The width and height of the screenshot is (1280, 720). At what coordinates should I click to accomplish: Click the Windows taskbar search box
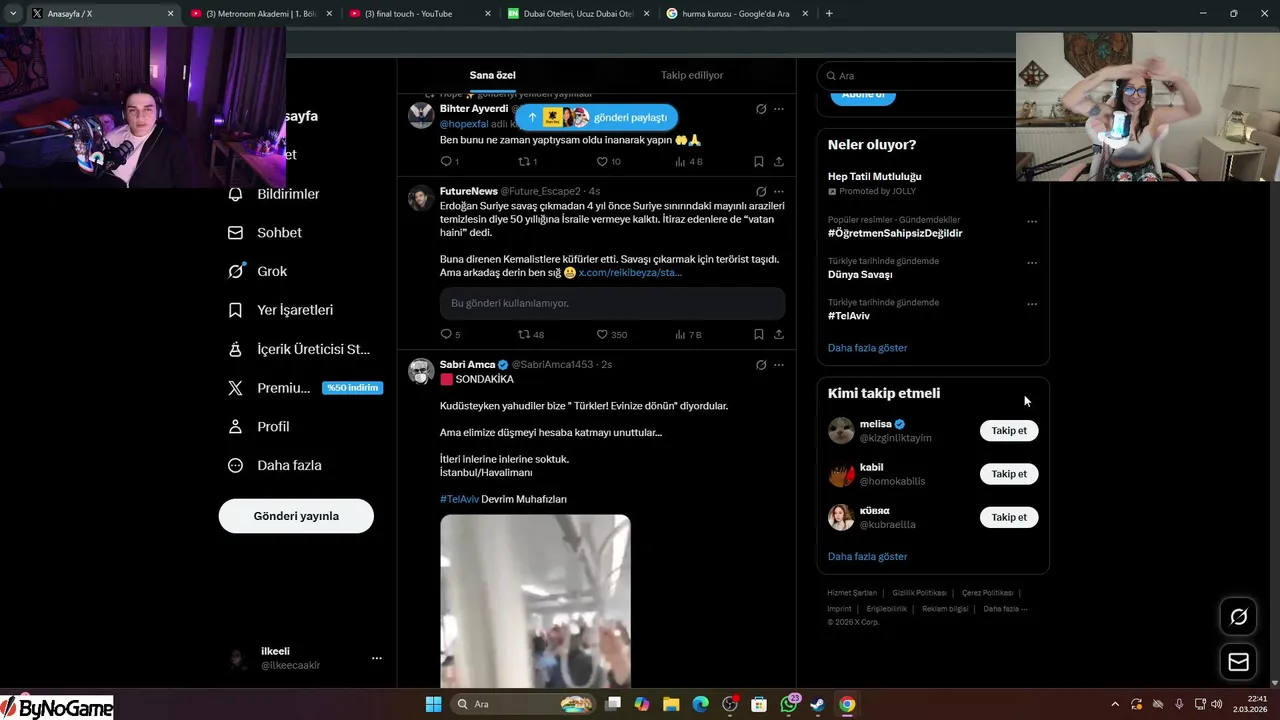coord(523,704)
